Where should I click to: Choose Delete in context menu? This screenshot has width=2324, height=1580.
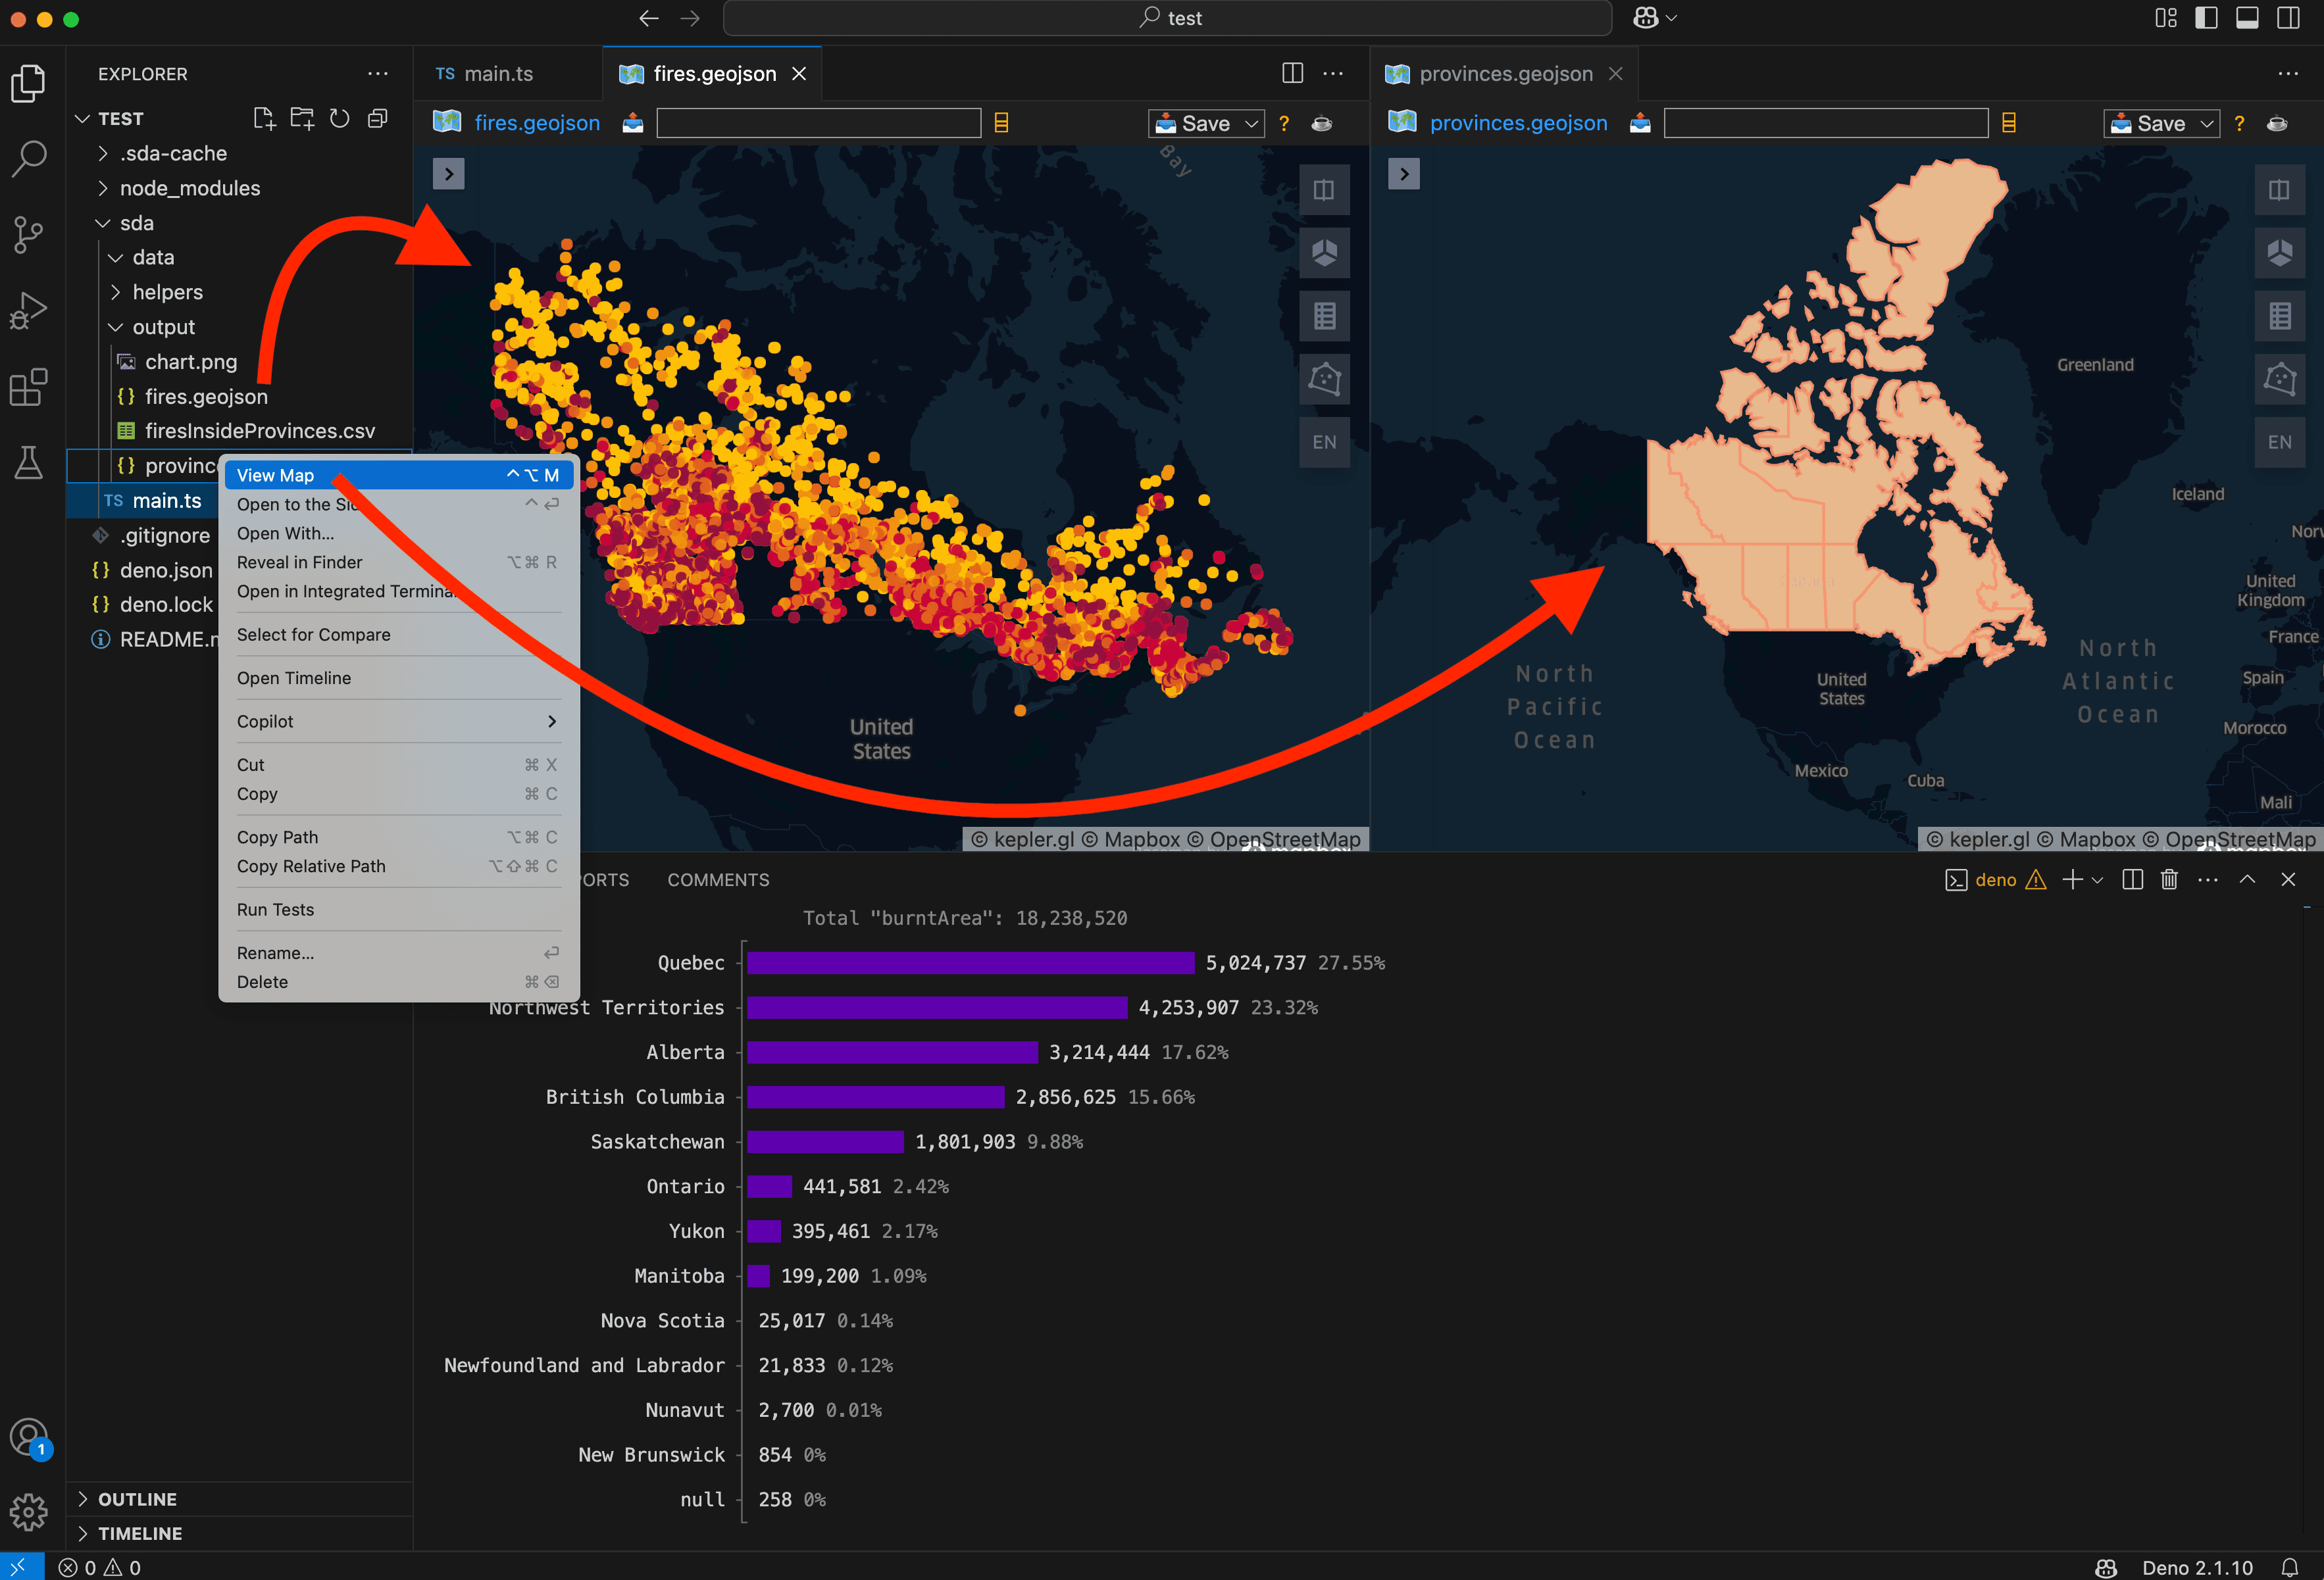pyautogui.click(x=398, y=982)
